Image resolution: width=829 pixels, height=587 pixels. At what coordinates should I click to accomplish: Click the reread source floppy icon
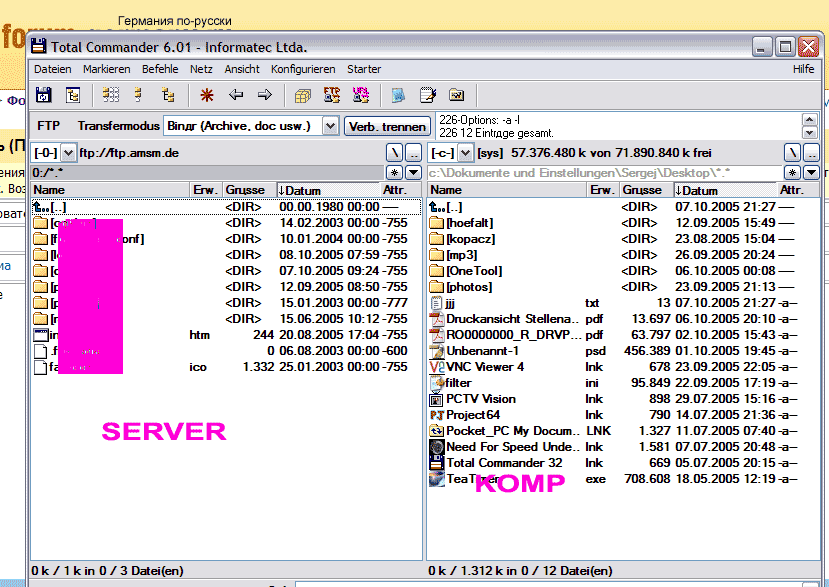click(x=43, y=95)
